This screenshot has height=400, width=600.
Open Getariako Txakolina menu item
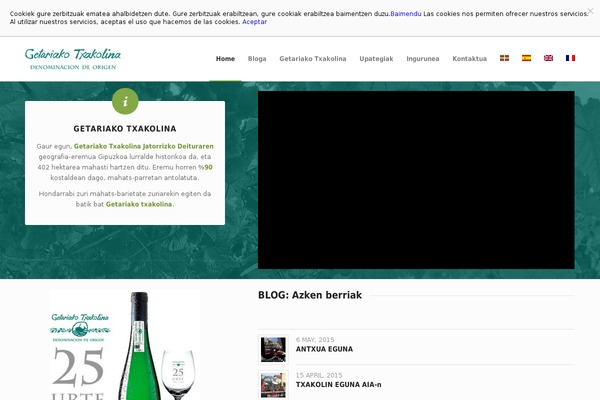coord(313,59)
